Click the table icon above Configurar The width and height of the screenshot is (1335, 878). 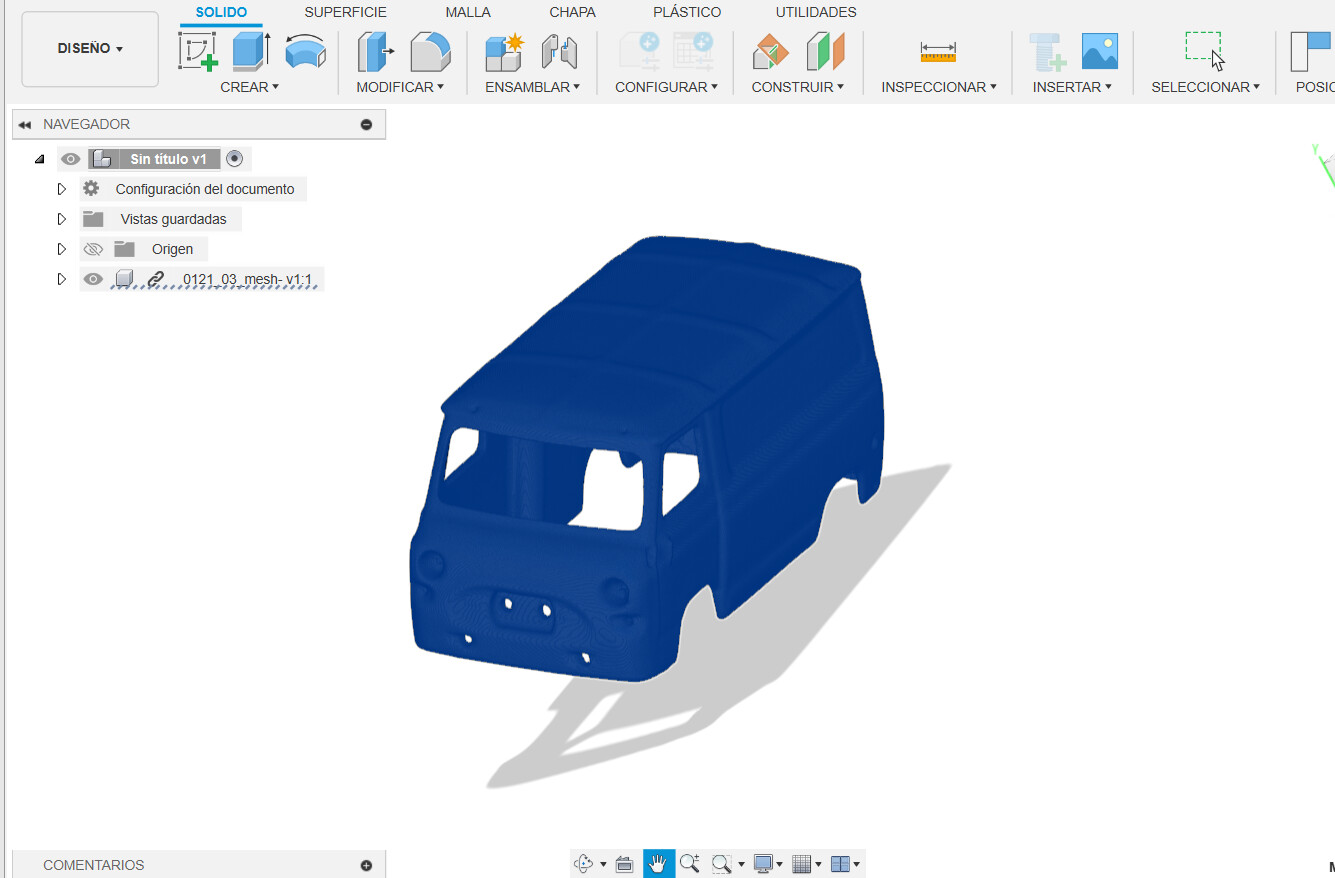coord(692,51)
